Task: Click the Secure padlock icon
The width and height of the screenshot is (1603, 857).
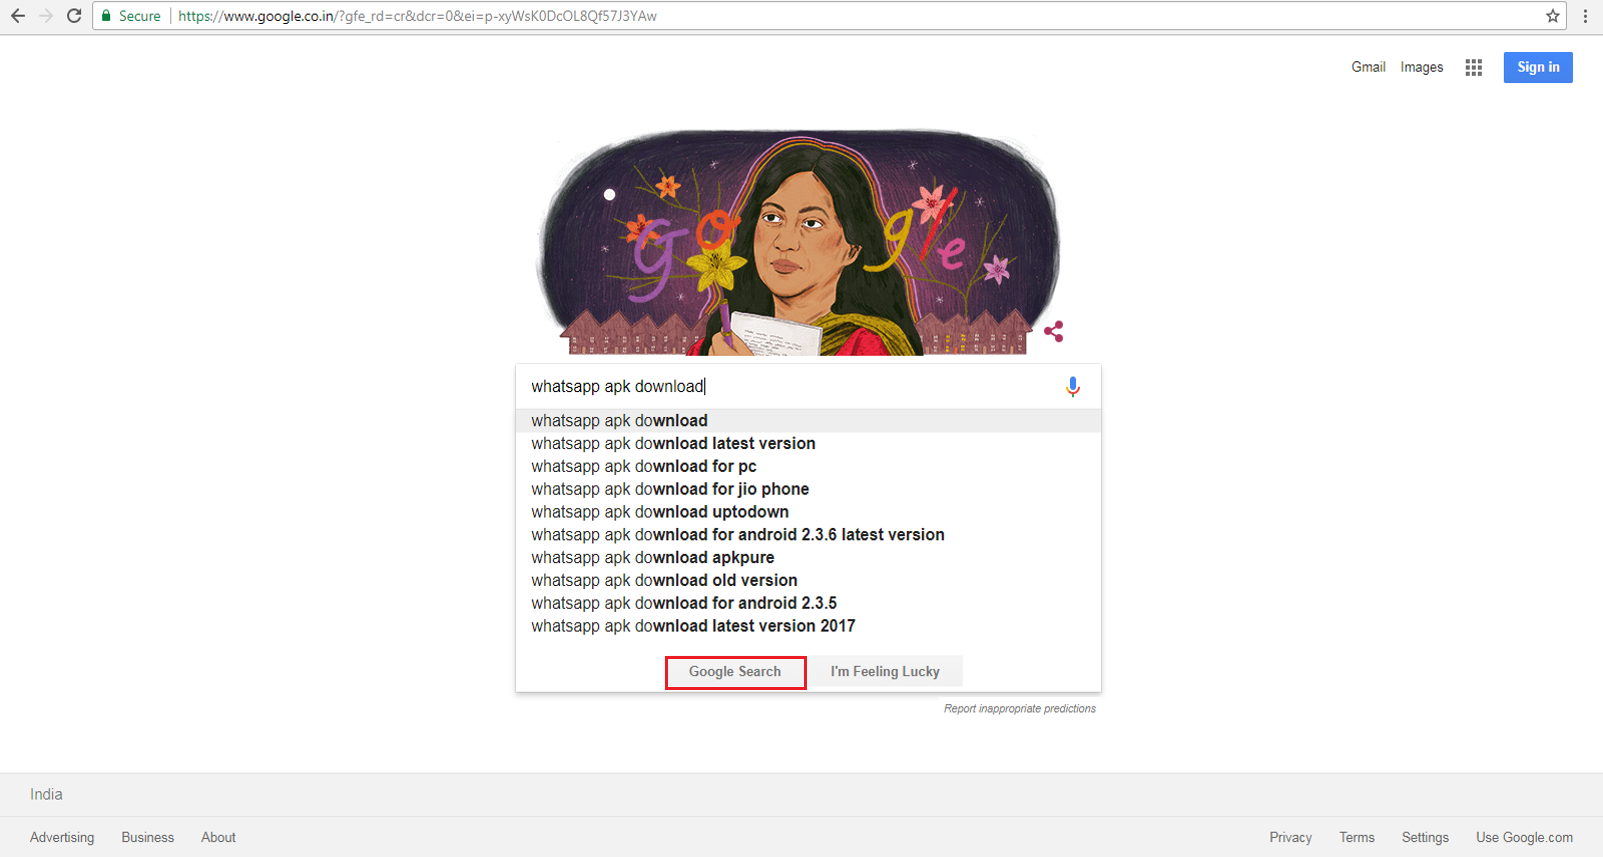Action: pos(106,16)
